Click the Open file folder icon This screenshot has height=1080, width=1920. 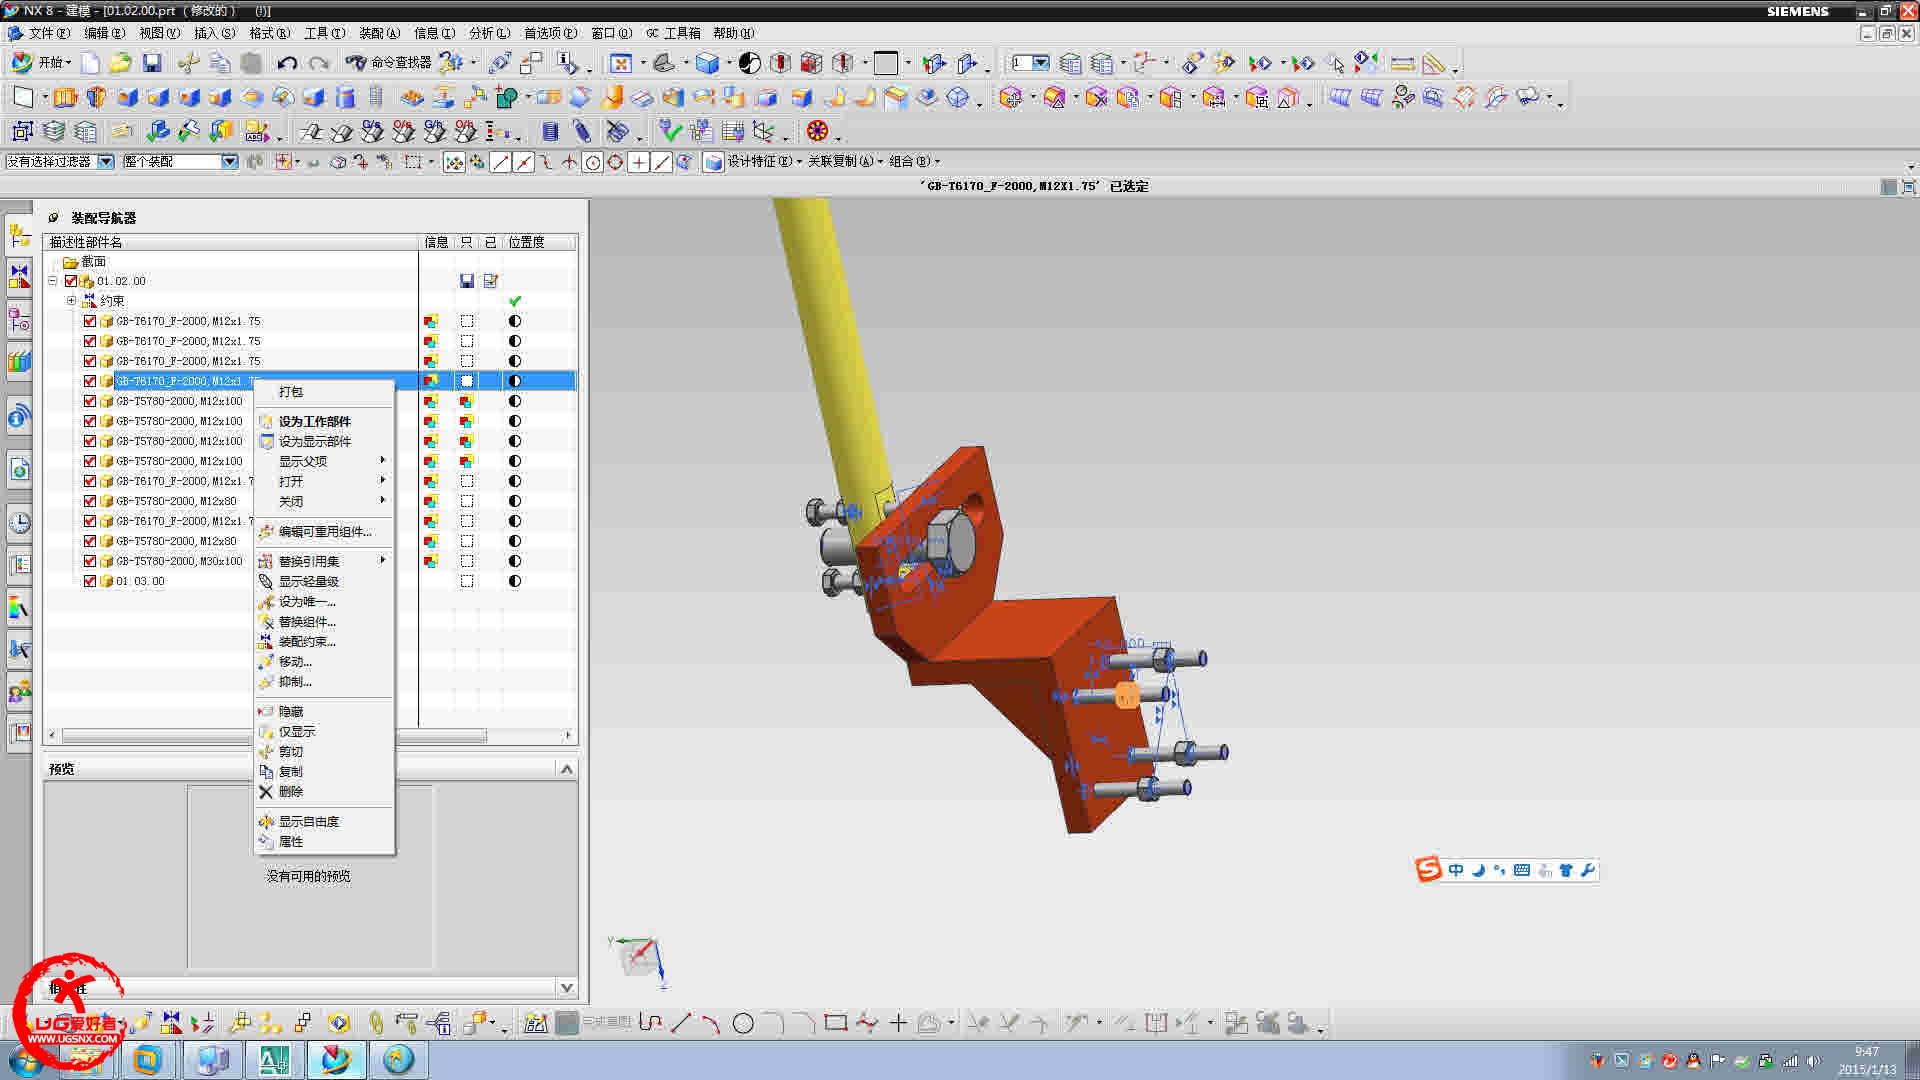click(120, 63)
